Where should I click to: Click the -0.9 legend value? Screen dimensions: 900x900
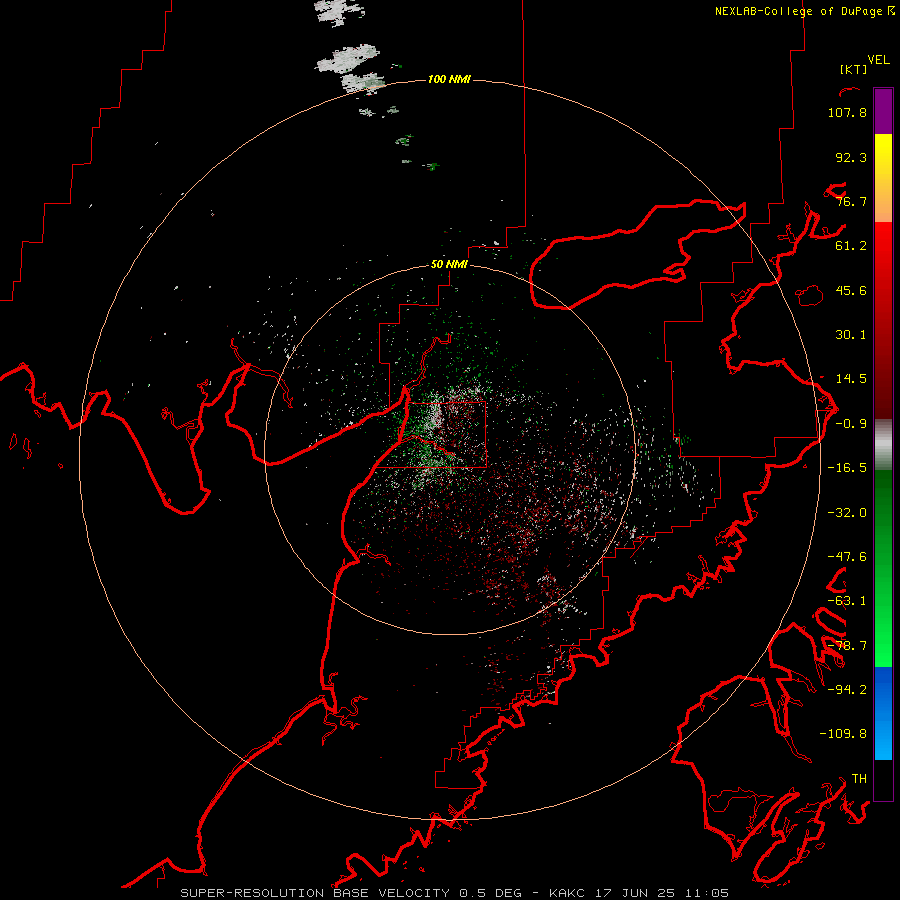tap(851, 424)
